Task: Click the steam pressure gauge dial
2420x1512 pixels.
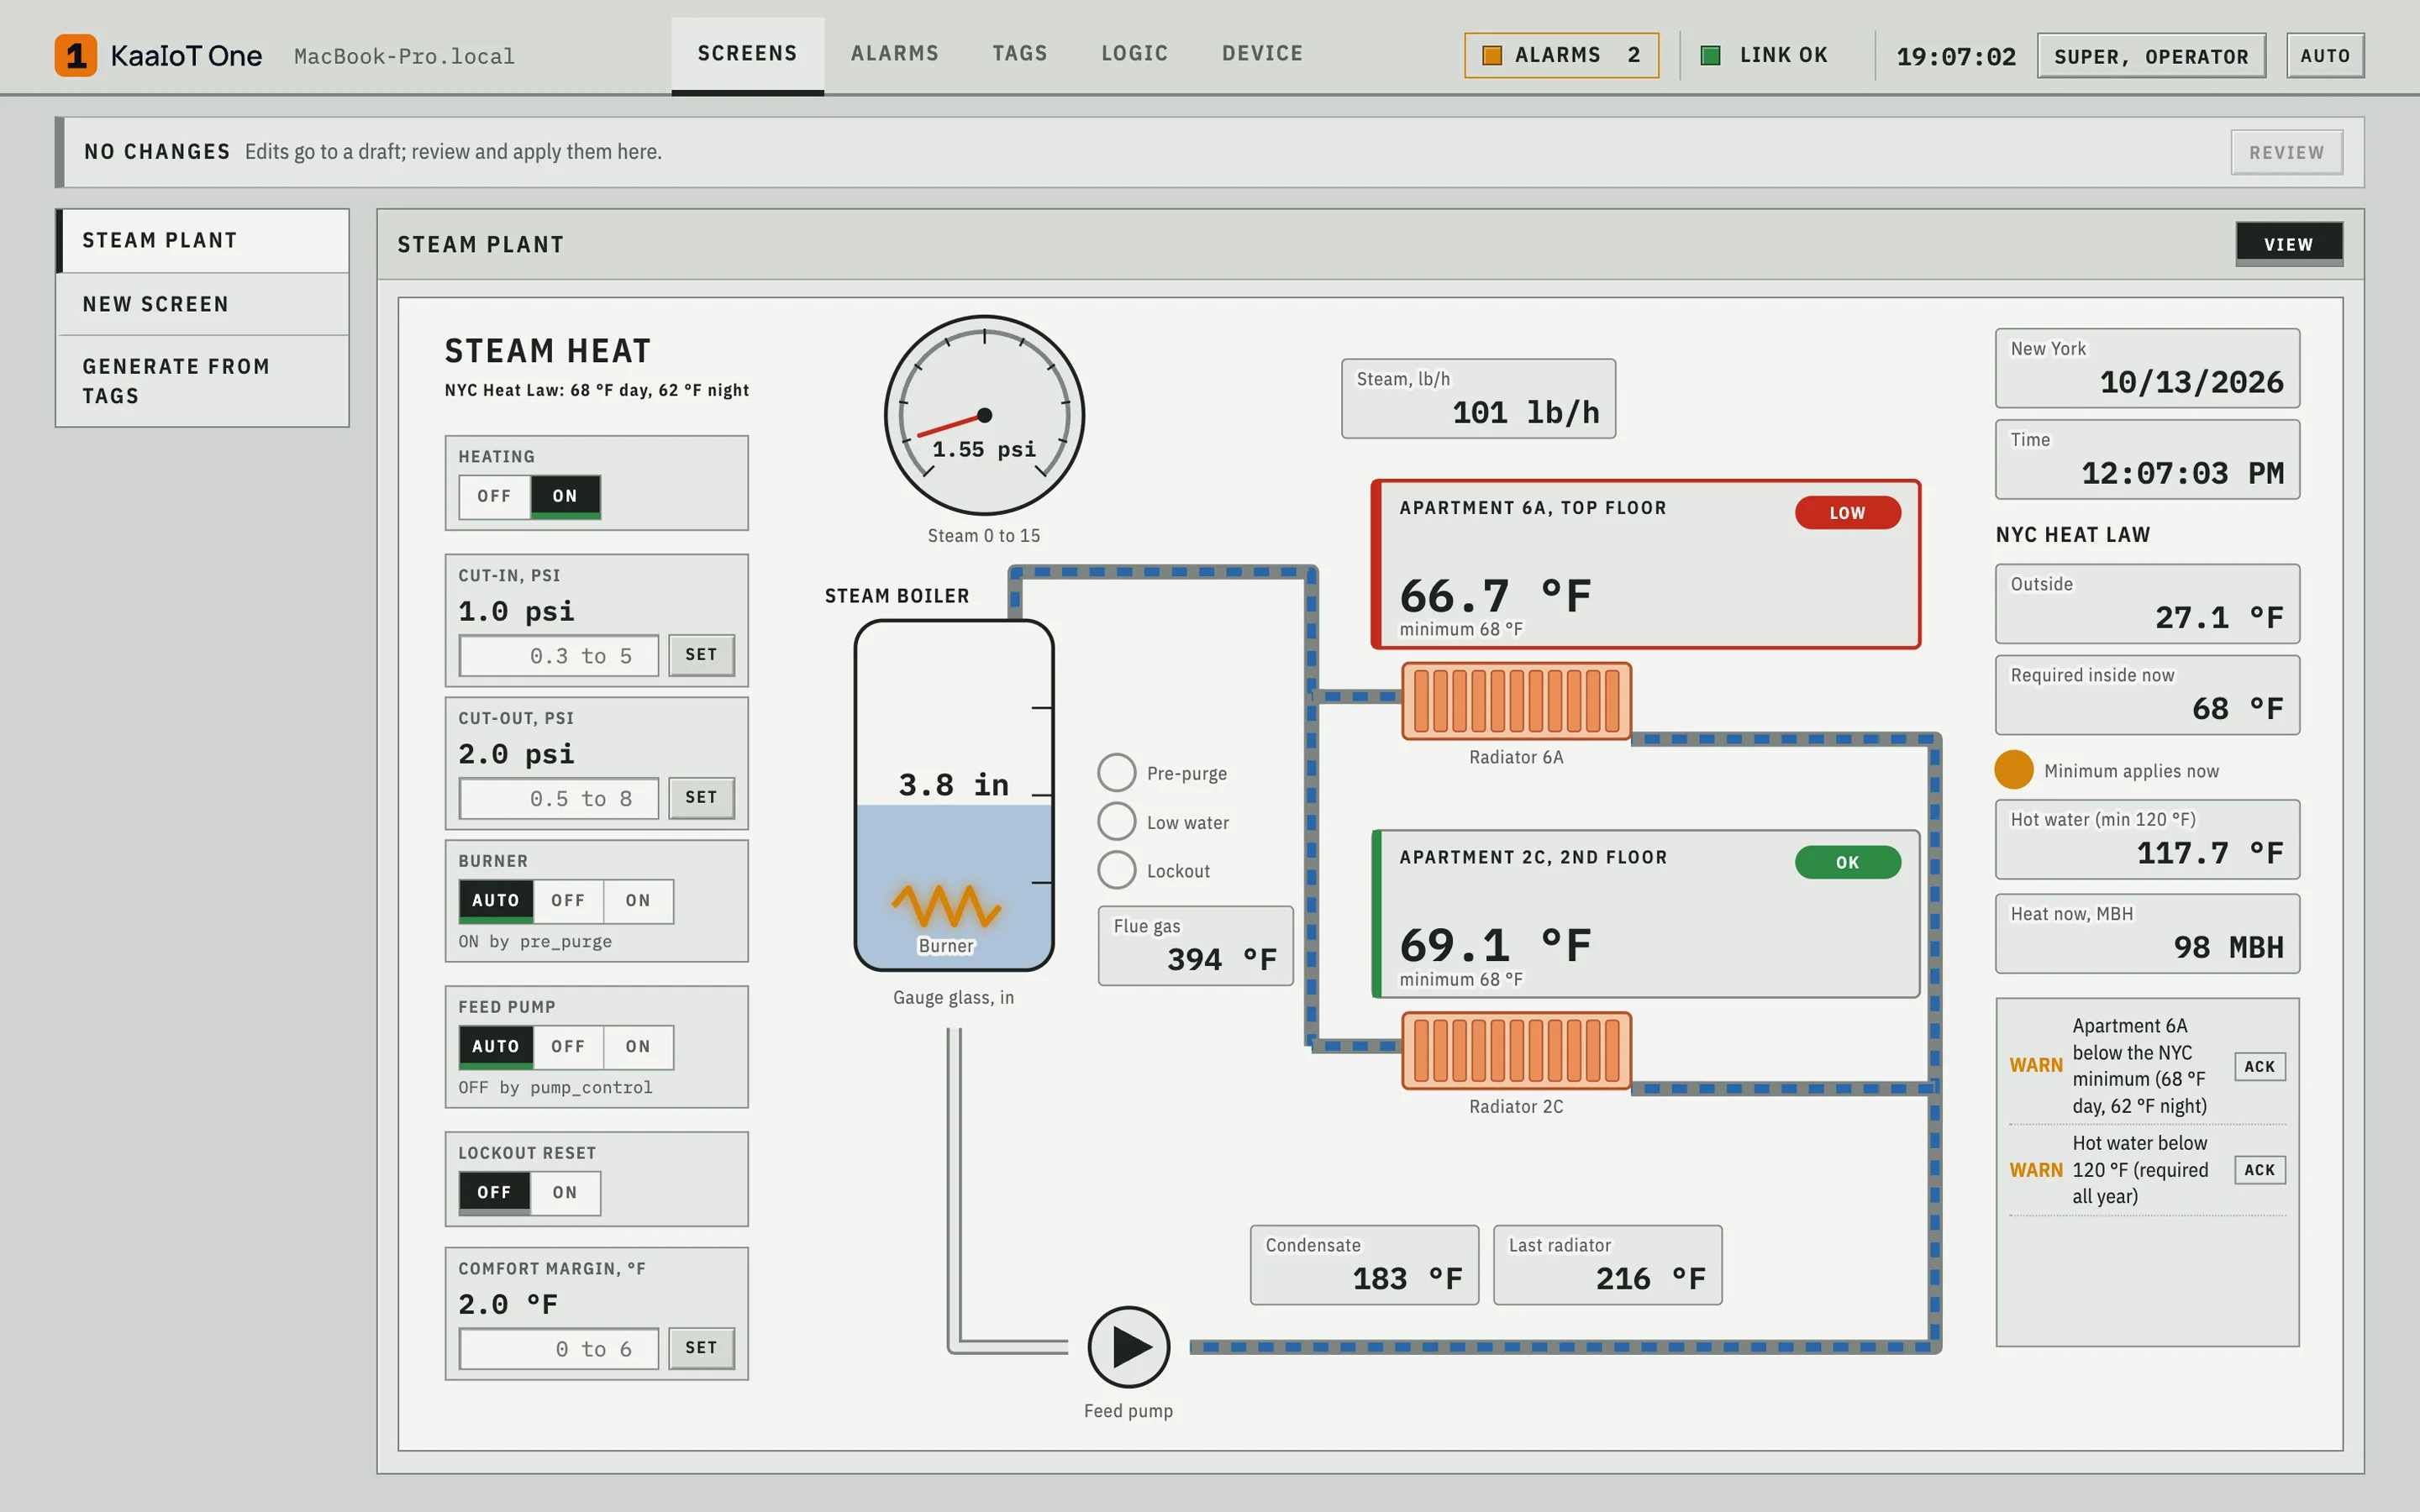Action: [x=984, y=415]
